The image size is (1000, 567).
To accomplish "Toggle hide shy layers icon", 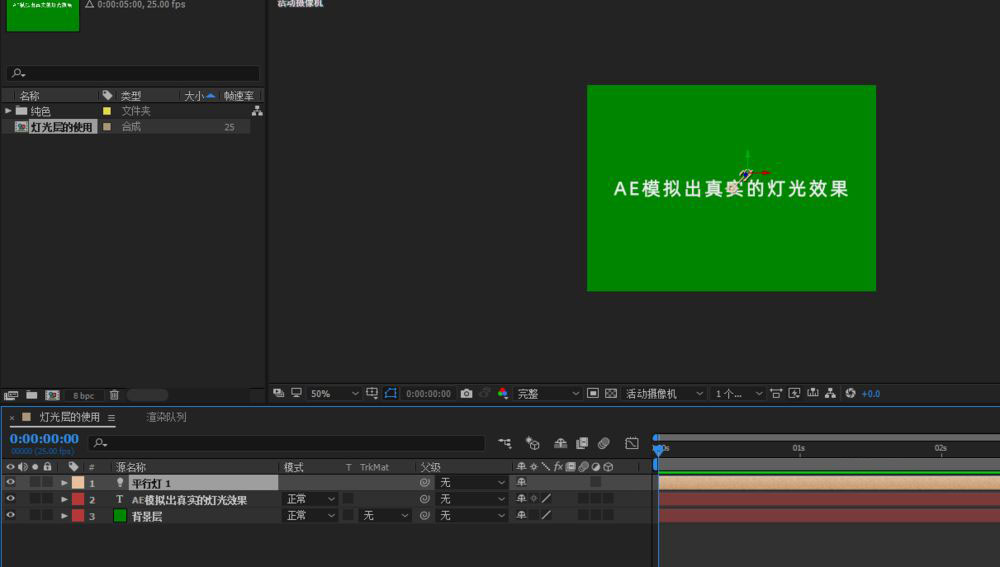I will [561, 443].
